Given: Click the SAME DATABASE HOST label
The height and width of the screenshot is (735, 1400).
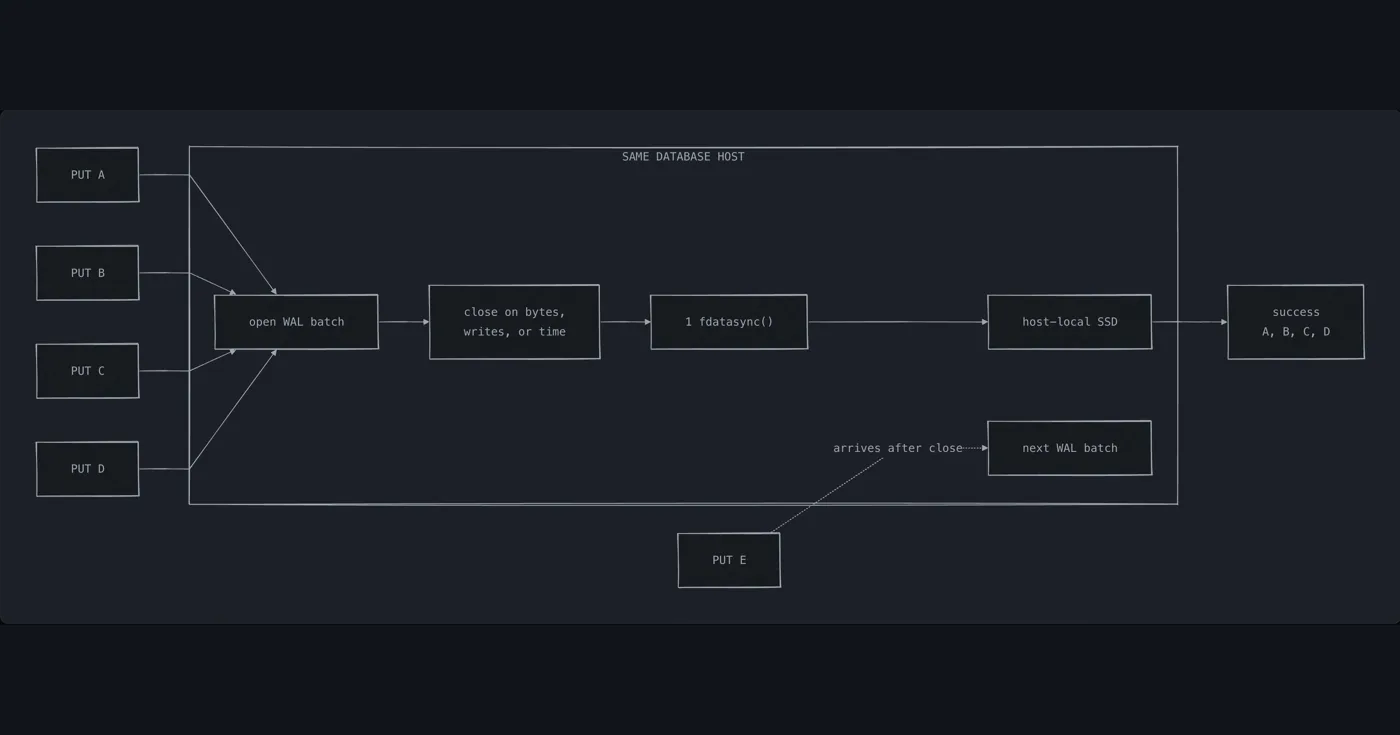Looking at the screenshot, I should pos(683,157).
